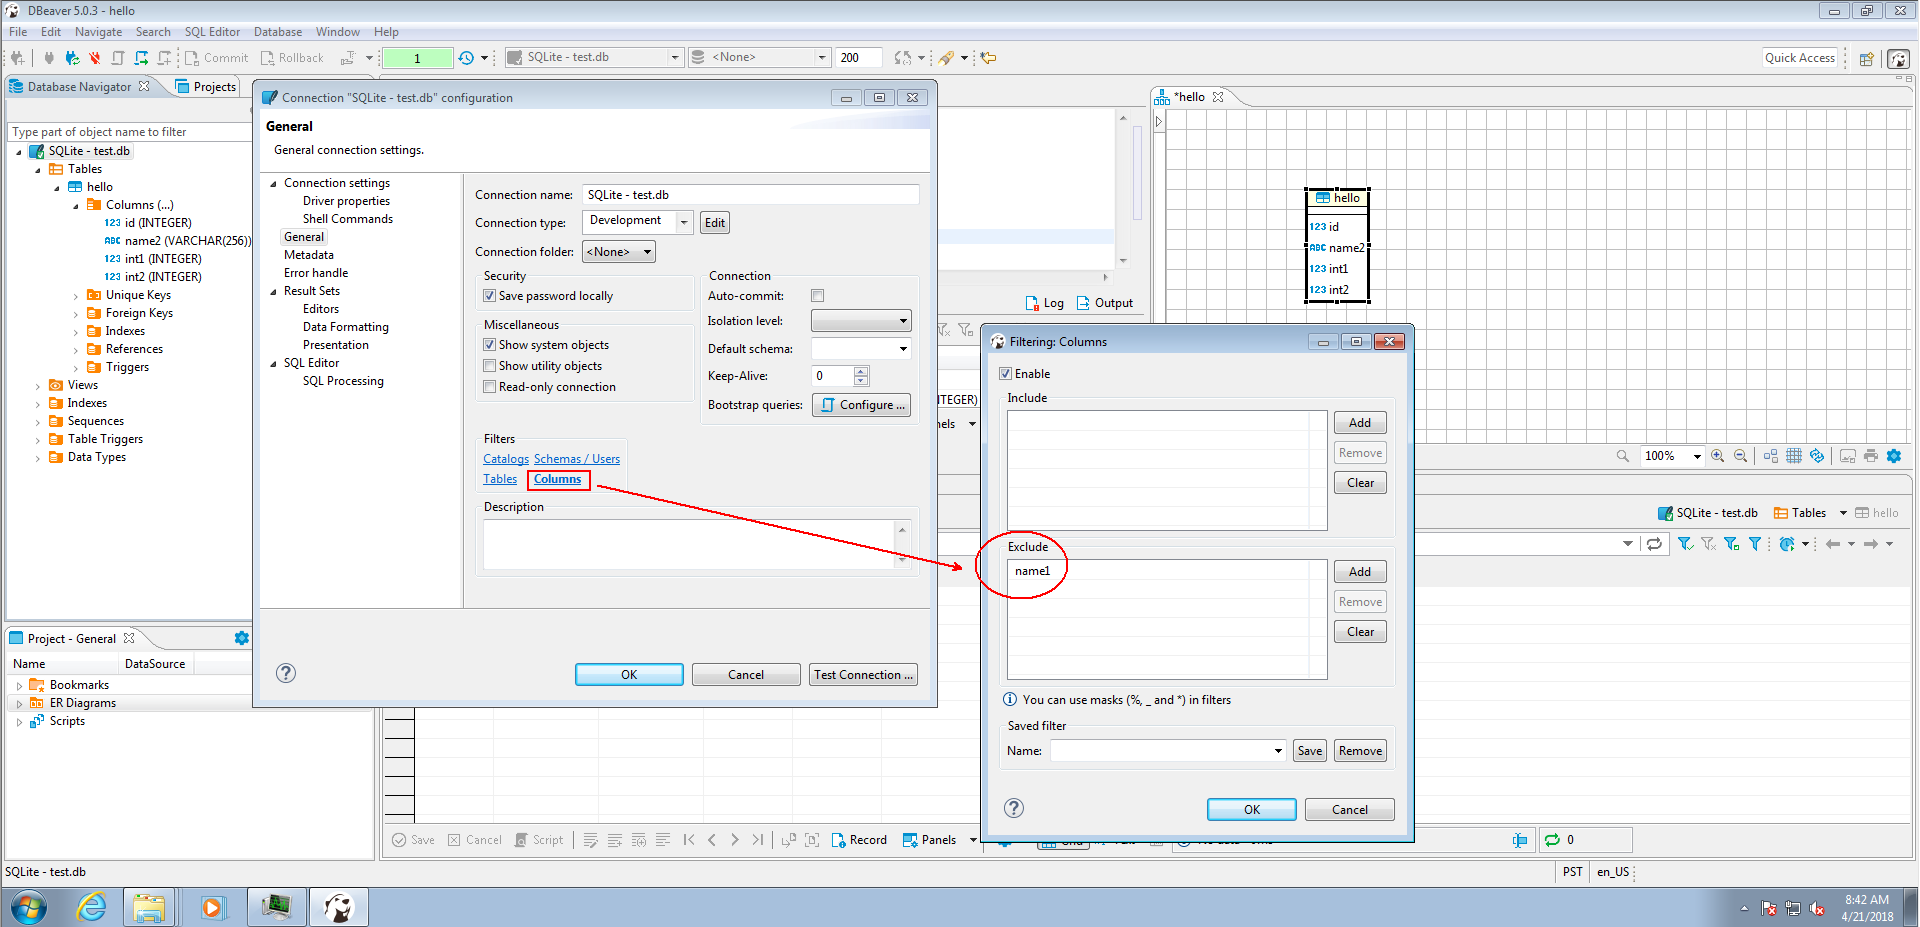
Task: Click the apply filter funnel icon
Action: (x=1685, y=544)
